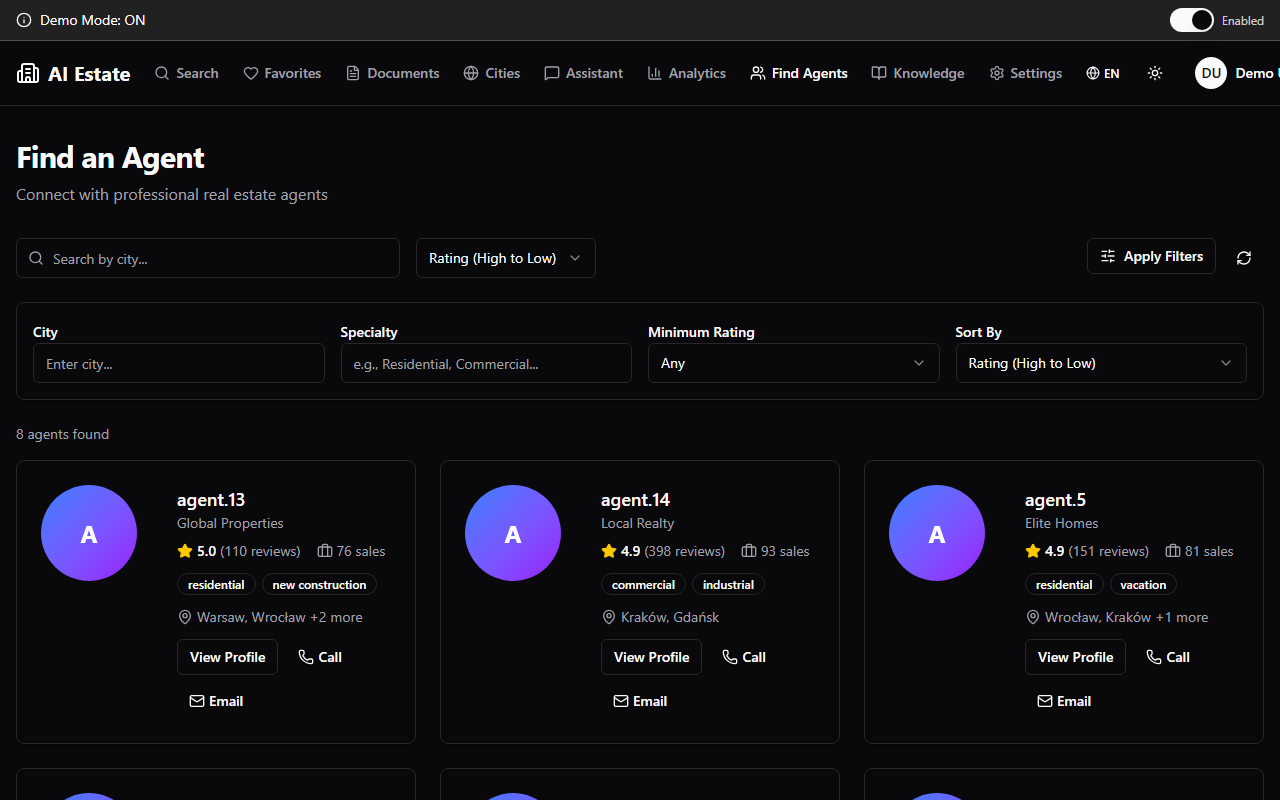Click agent.5's round avatar
The image size is (1280, 800).
click(937, 533)
